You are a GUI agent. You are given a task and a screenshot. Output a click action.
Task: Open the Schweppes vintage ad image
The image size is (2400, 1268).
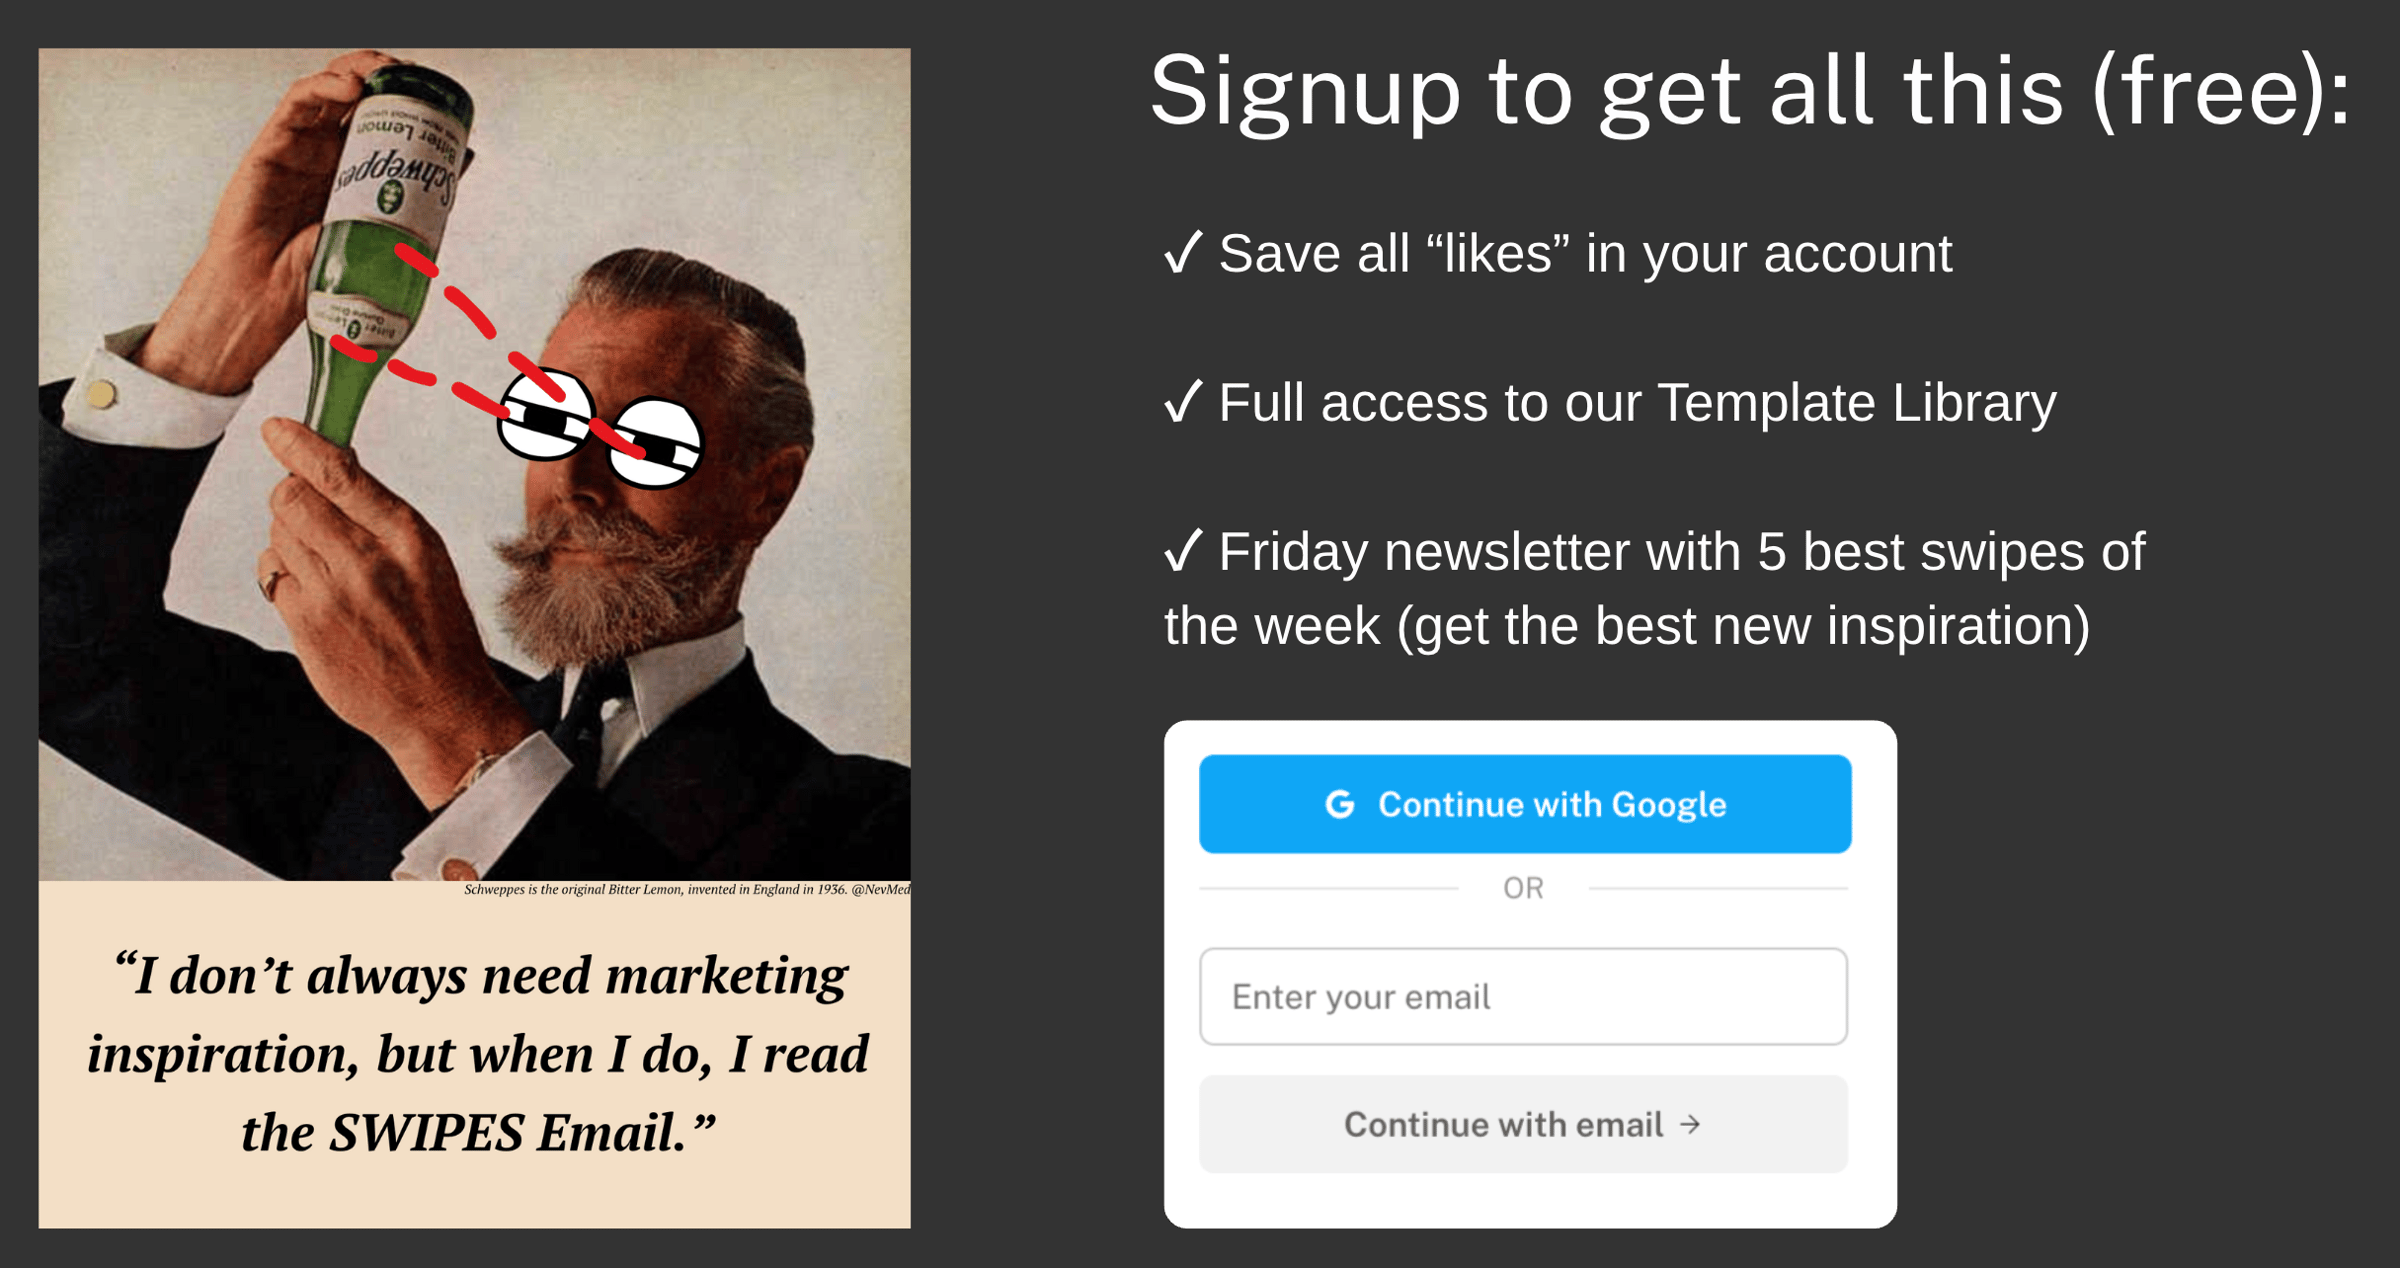click(474, 465)
